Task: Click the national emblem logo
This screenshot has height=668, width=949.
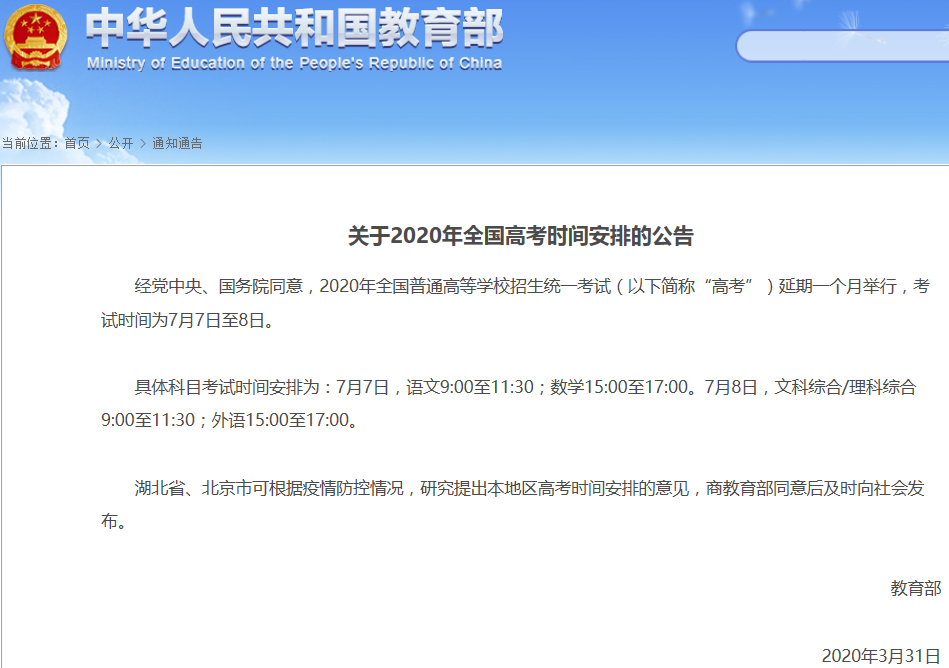Action: pyautogui.click(x=36, y=38)
